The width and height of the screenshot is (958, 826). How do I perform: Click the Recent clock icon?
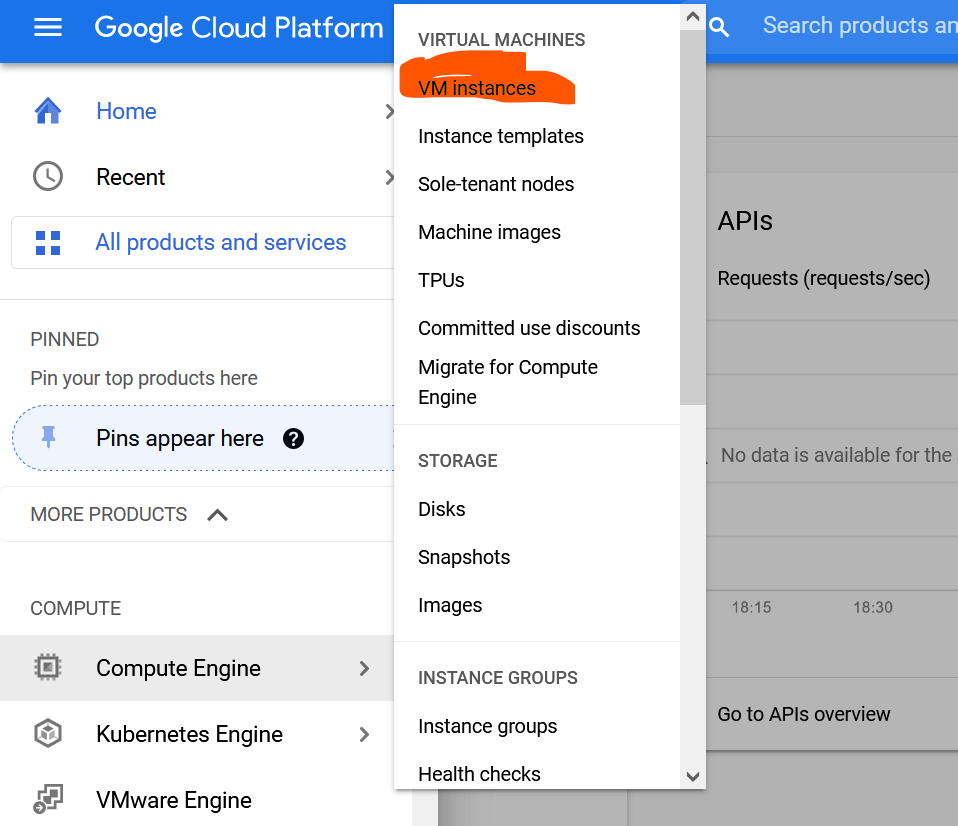[48, 177]
